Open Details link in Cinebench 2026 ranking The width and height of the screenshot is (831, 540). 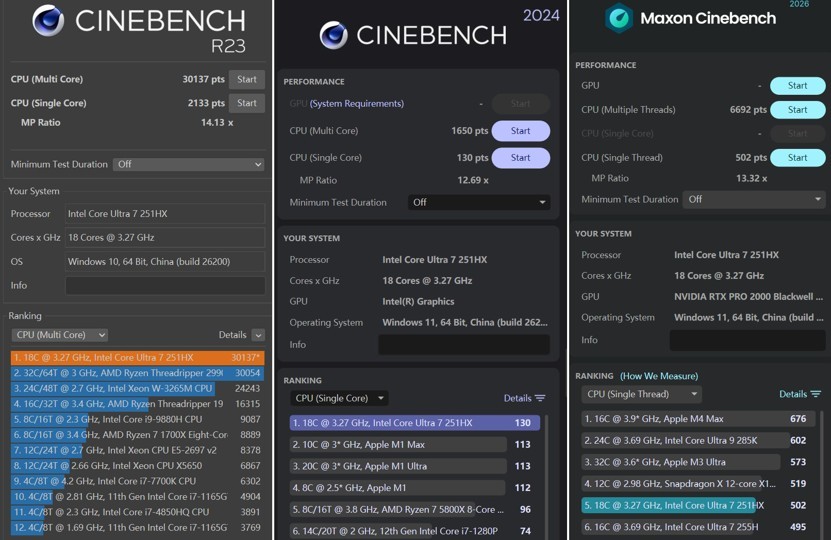click(x=793, y=394)
